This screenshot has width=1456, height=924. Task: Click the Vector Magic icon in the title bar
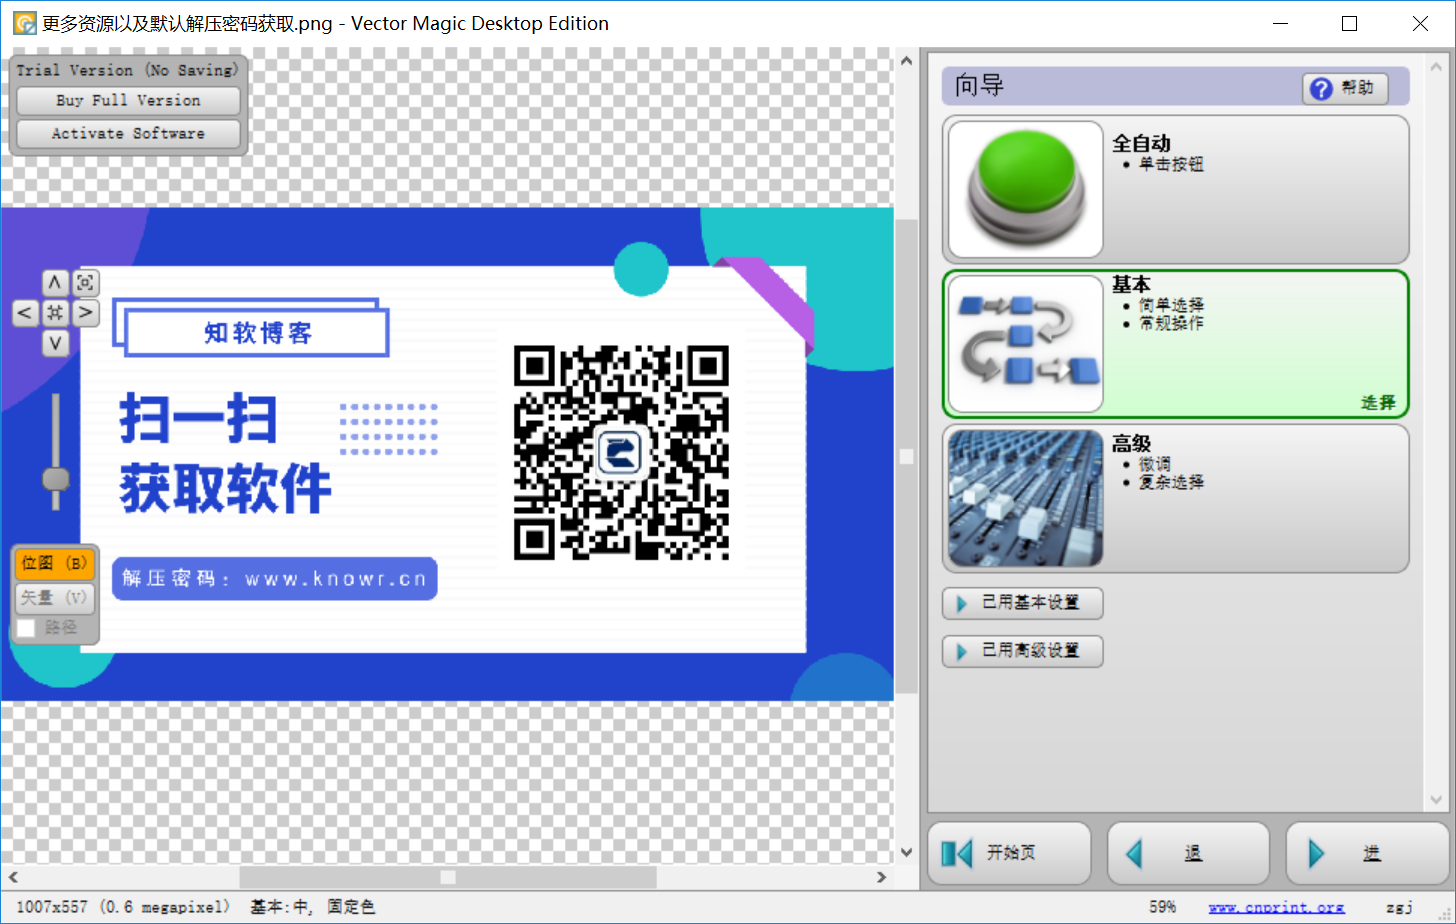pos(24,23)
